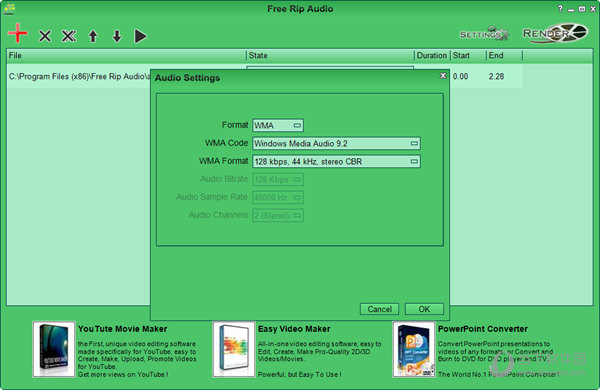Start Render with the film reel button

pos(555,33)
